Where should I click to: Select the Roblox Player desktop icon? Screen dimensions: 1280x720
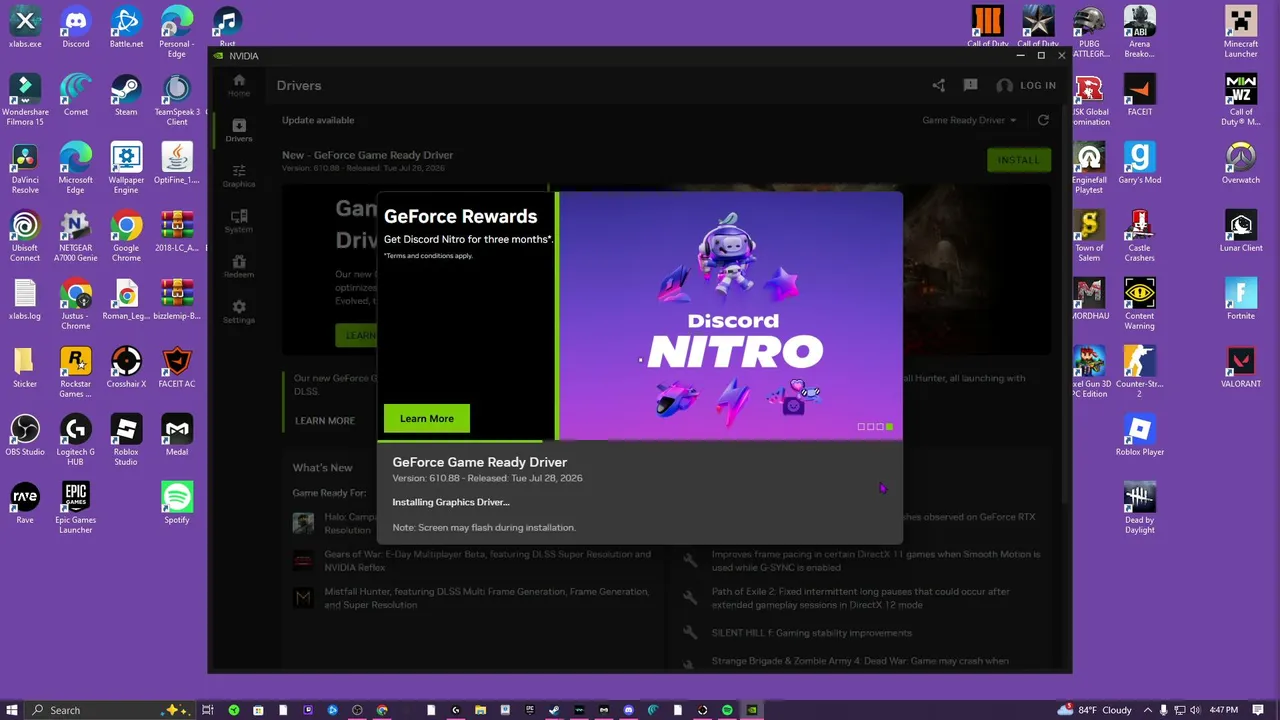tap(1140, 434)
